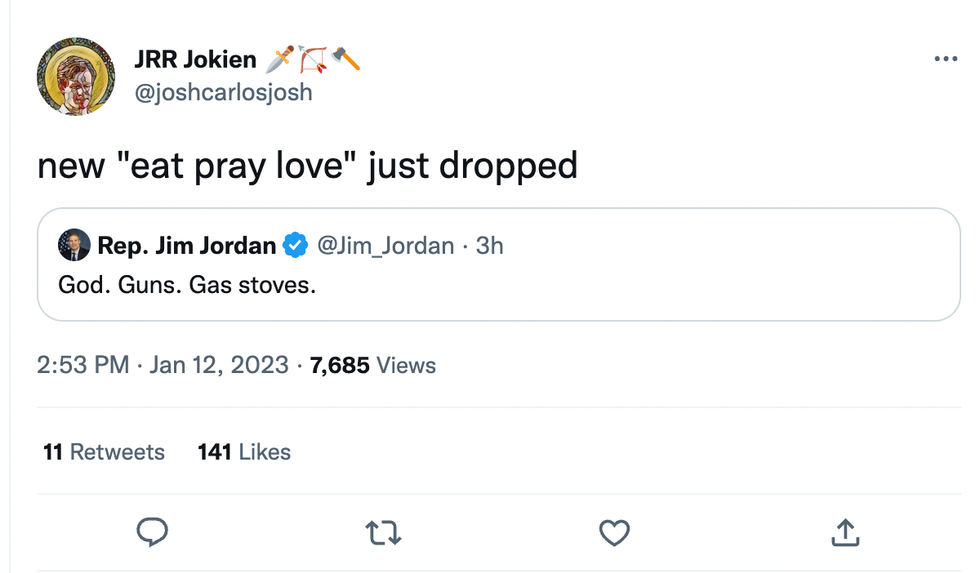Image resolution: width=980 pixels, height=573 pixels.
Task: Click the reply speech bubble icon
Action: (x=152, y=533)
